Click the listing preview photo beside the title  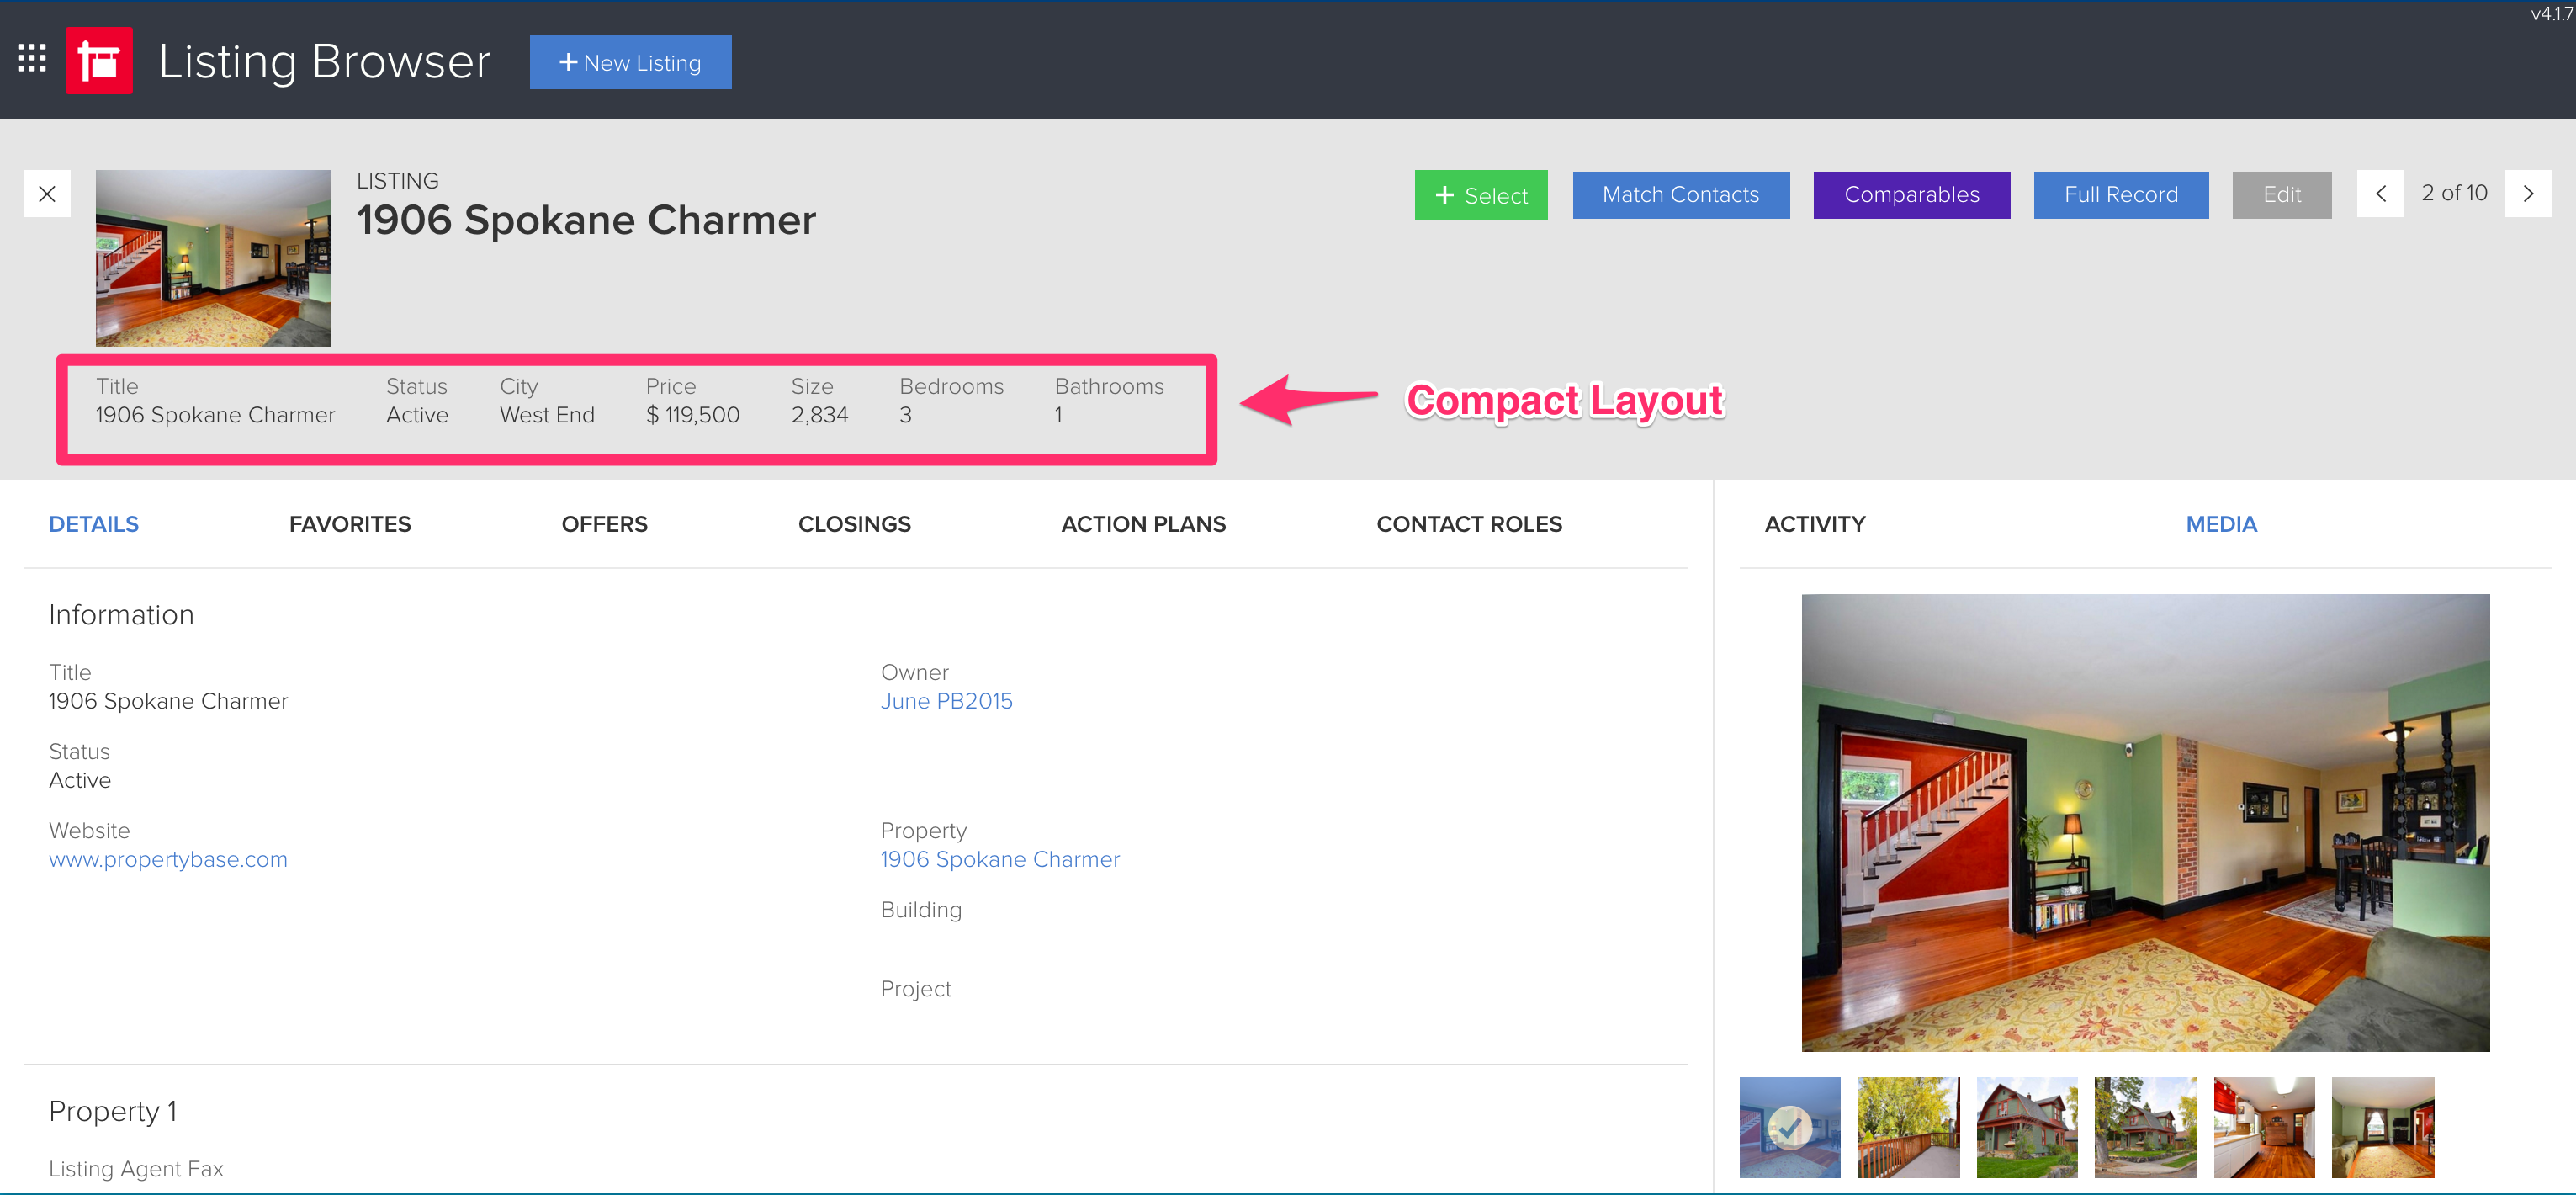click(213, 258)
